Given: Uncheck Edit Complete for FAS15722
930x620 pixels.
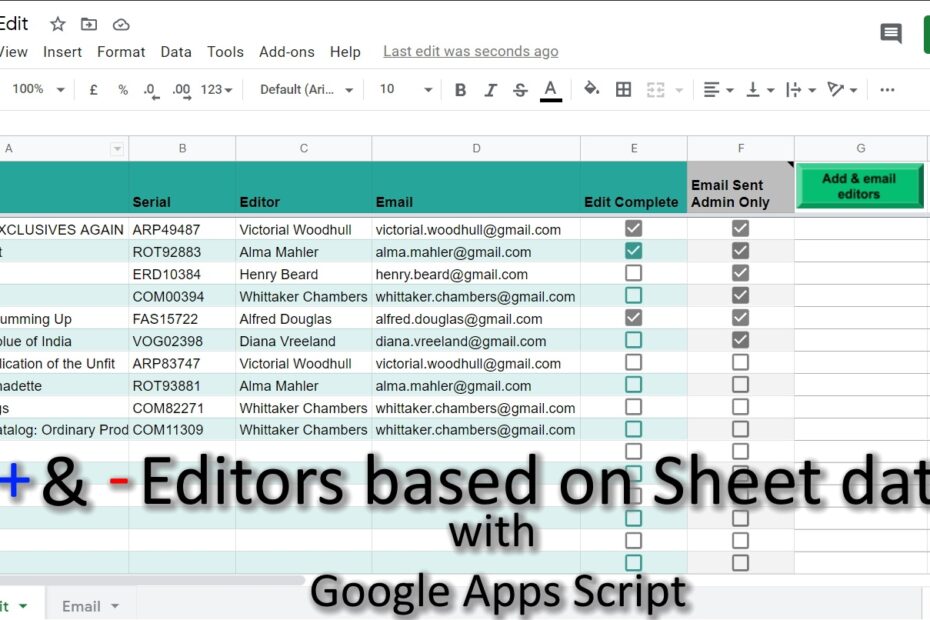Looking at the screenshot, I should (633, 317).
